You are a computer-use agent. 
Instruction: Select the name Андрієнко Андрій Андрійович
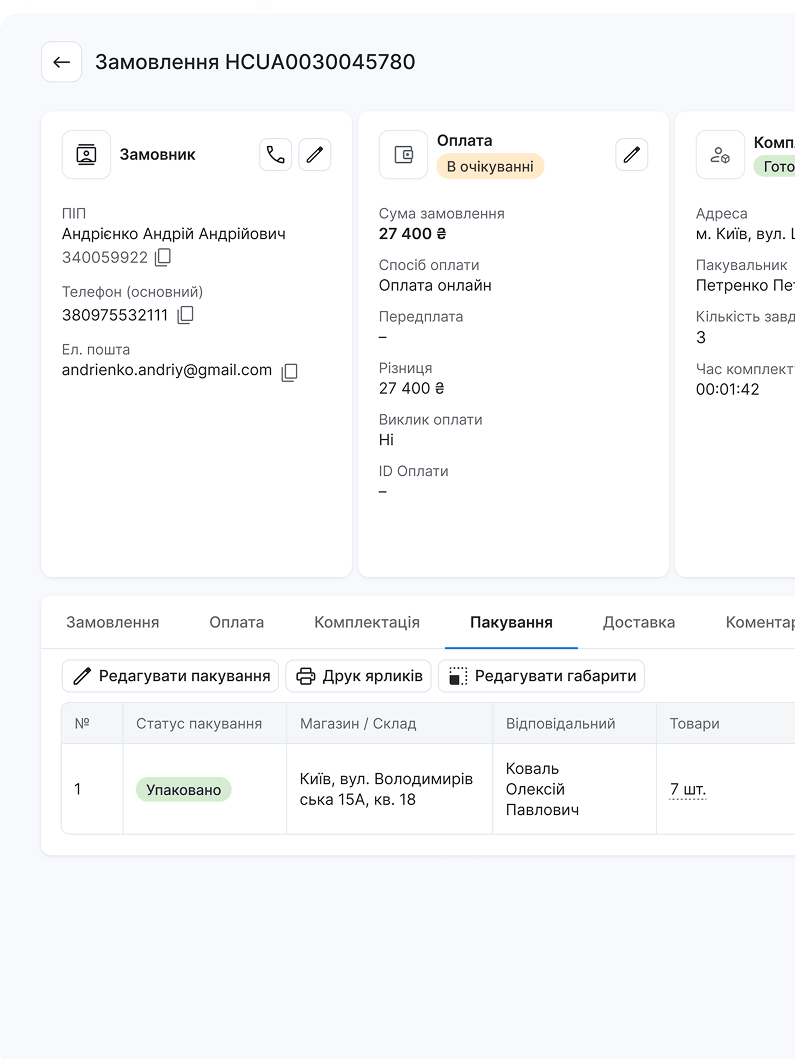click(x=174, y=234)
